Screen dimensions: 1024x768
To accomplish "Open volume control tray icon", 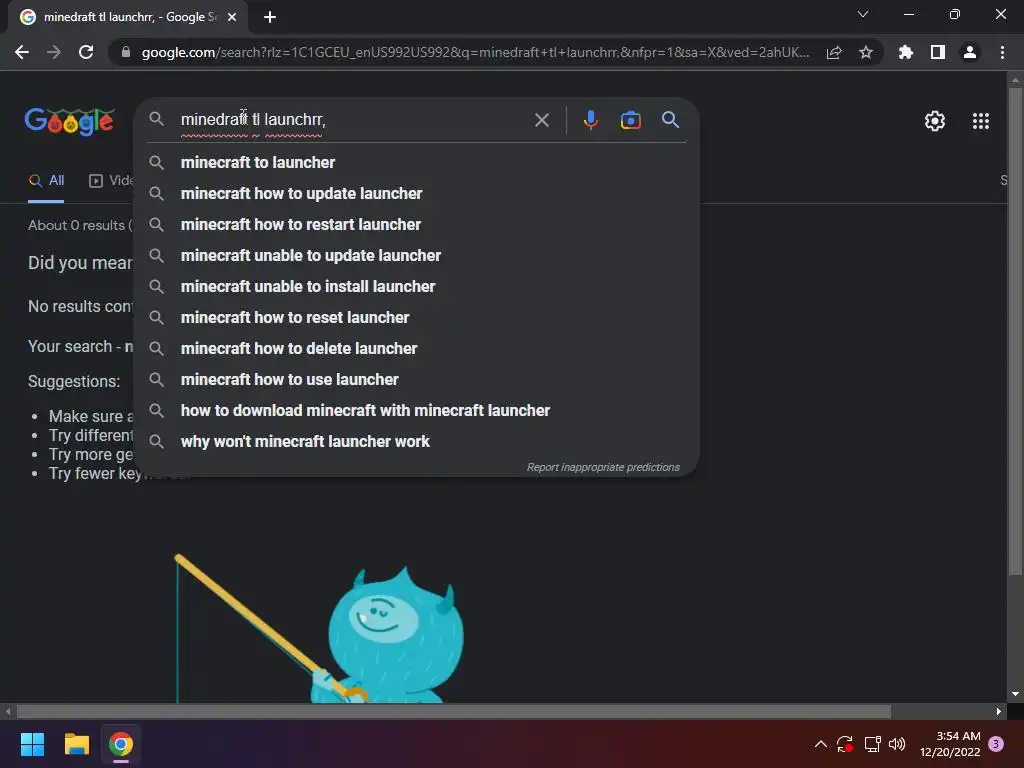I will (x=897, y=744).
